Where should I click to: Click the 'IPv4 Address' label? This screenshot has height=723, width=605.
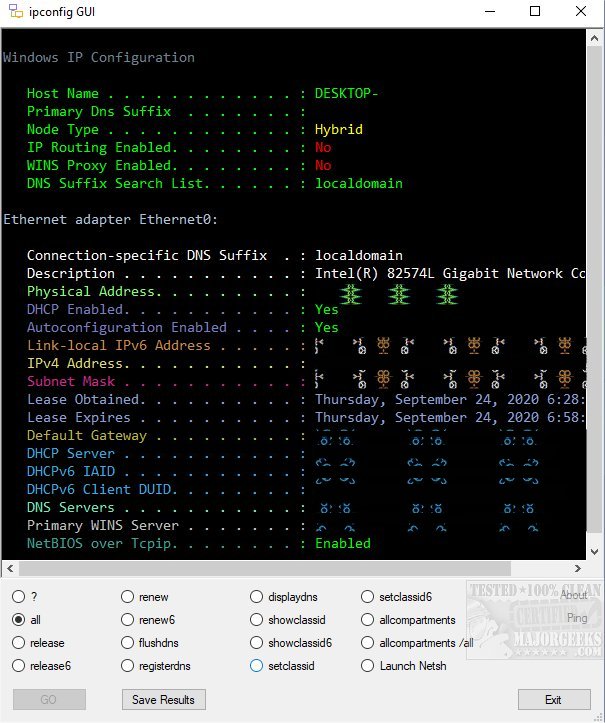[x=75, y=363]
